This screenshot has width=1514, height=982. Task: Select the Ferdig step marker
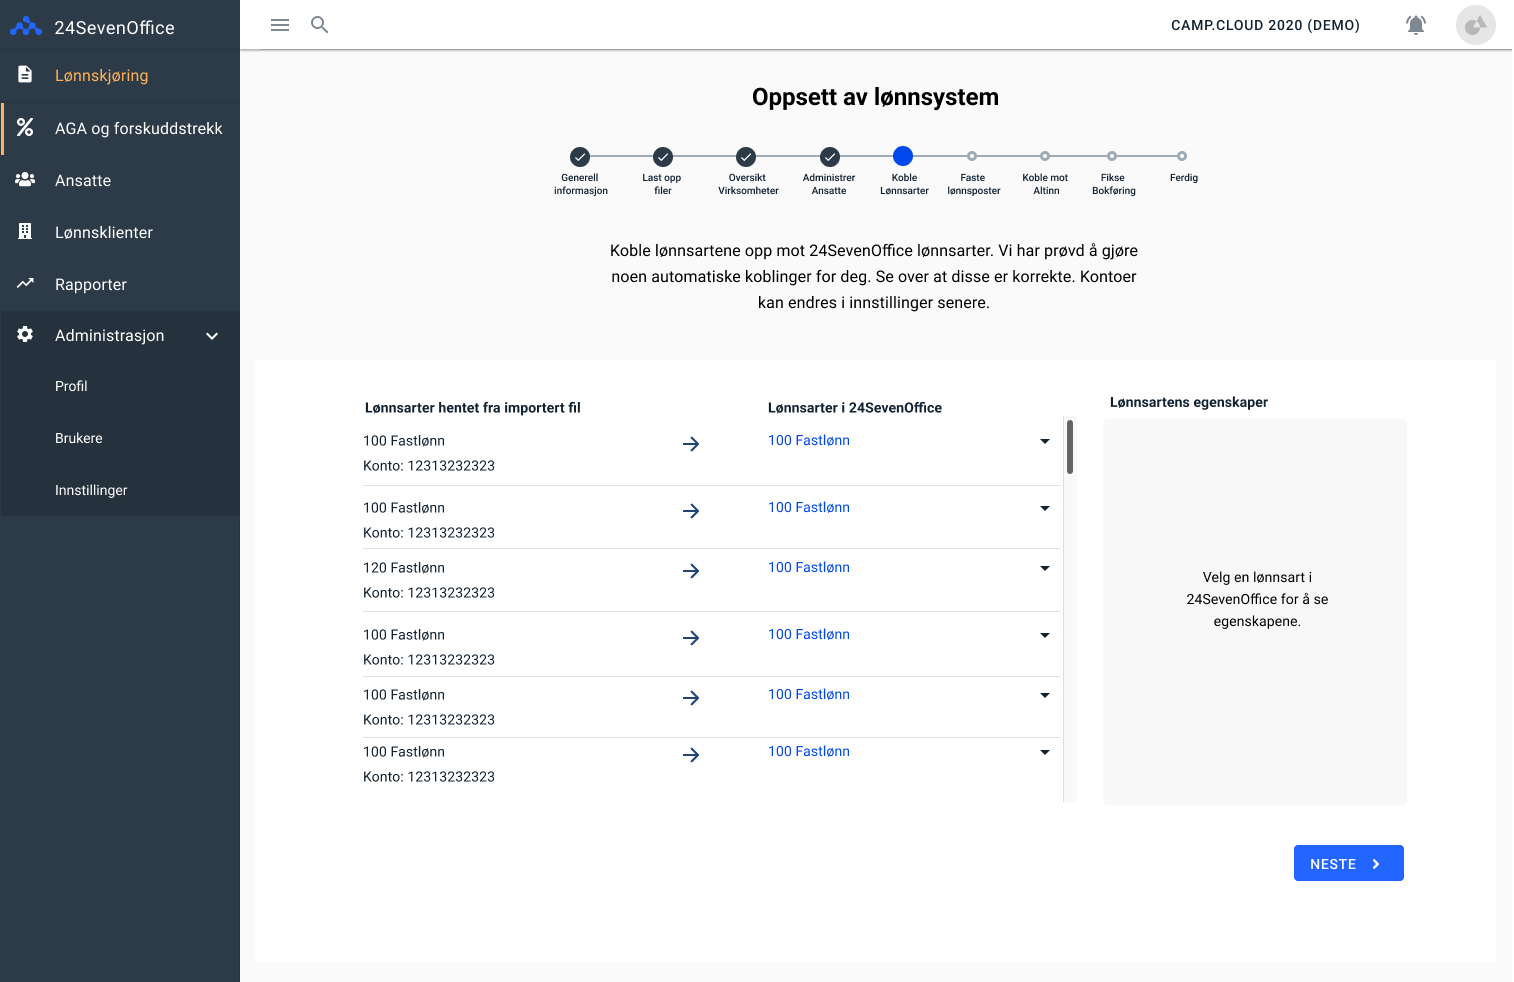click(x=1182, y=157)
